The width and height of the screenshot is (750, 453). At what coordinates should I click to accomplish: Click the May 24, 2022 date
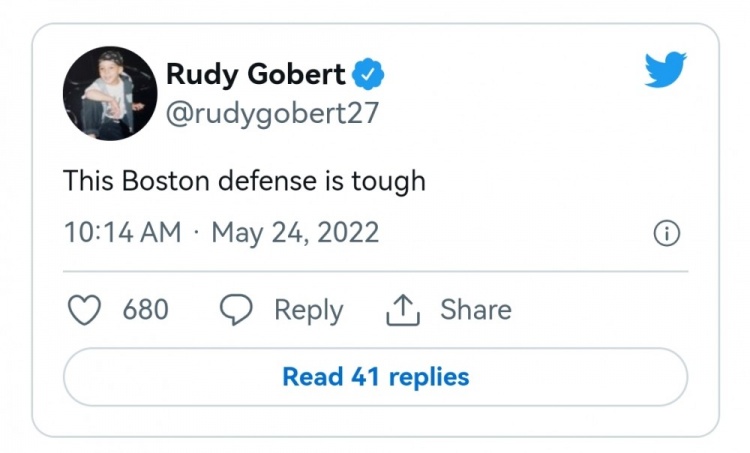[x=295, y=233]
